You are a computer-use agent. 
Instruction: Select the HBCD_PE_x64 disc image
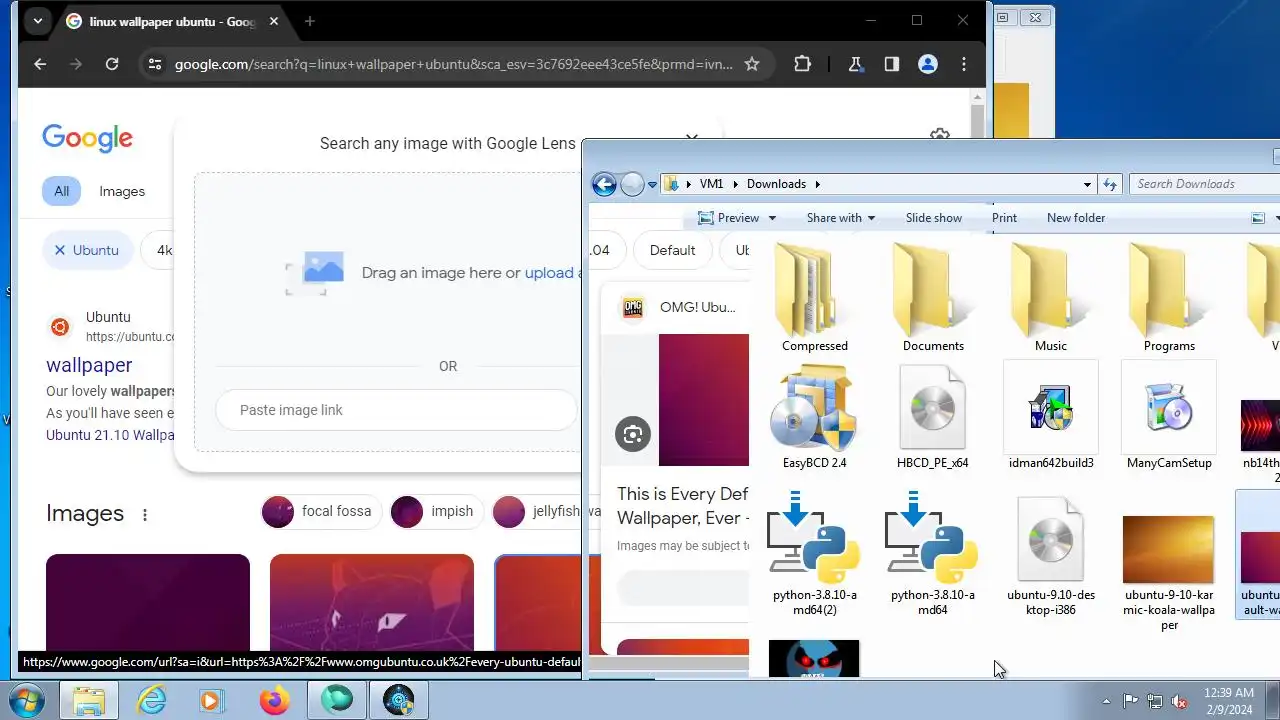click(932, 418)
